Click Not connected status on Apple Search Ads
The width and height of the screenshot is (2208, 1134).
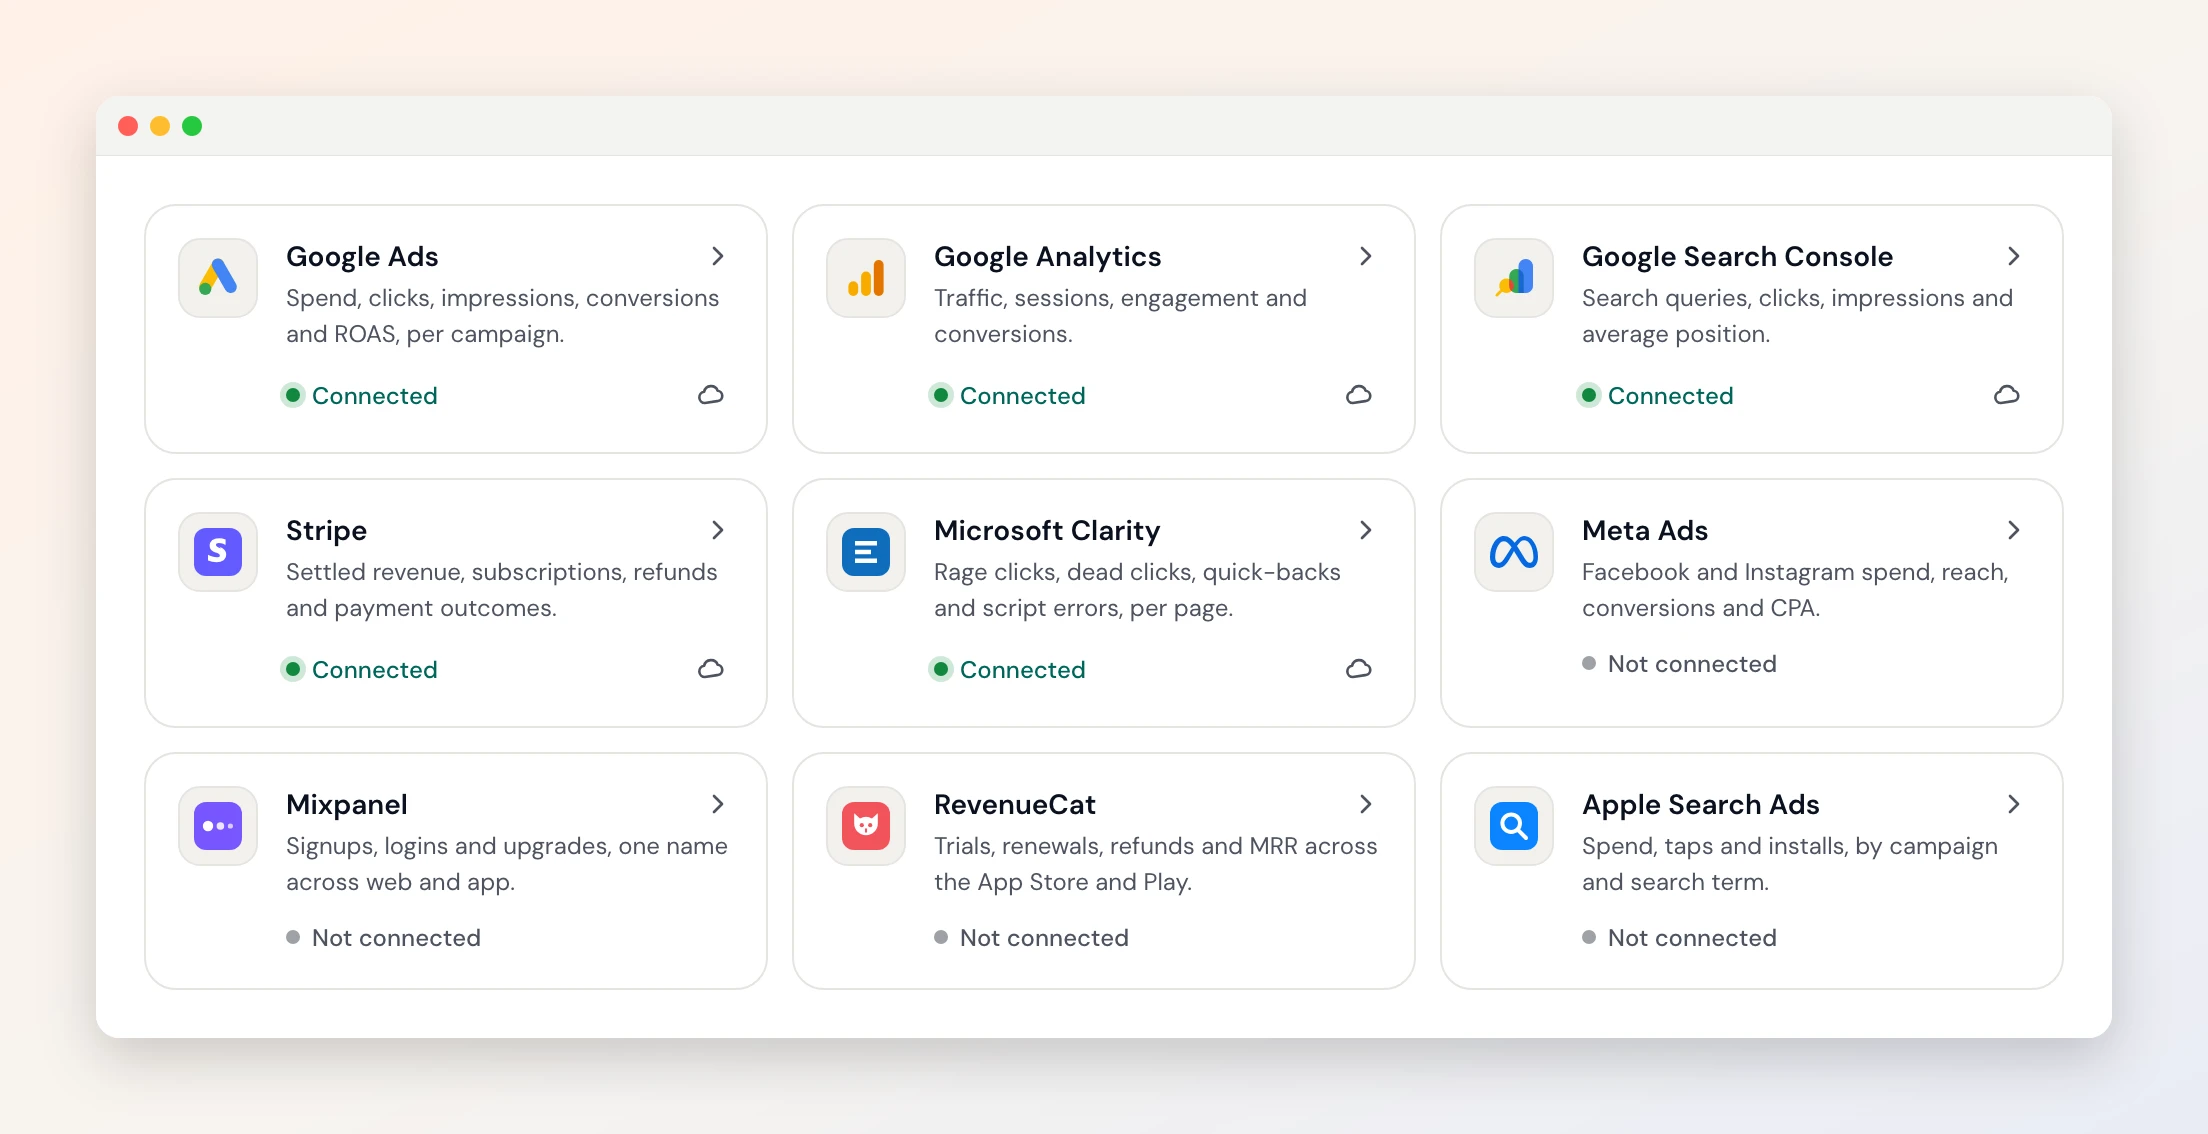pyautogui.click(x=1679, y=938)
